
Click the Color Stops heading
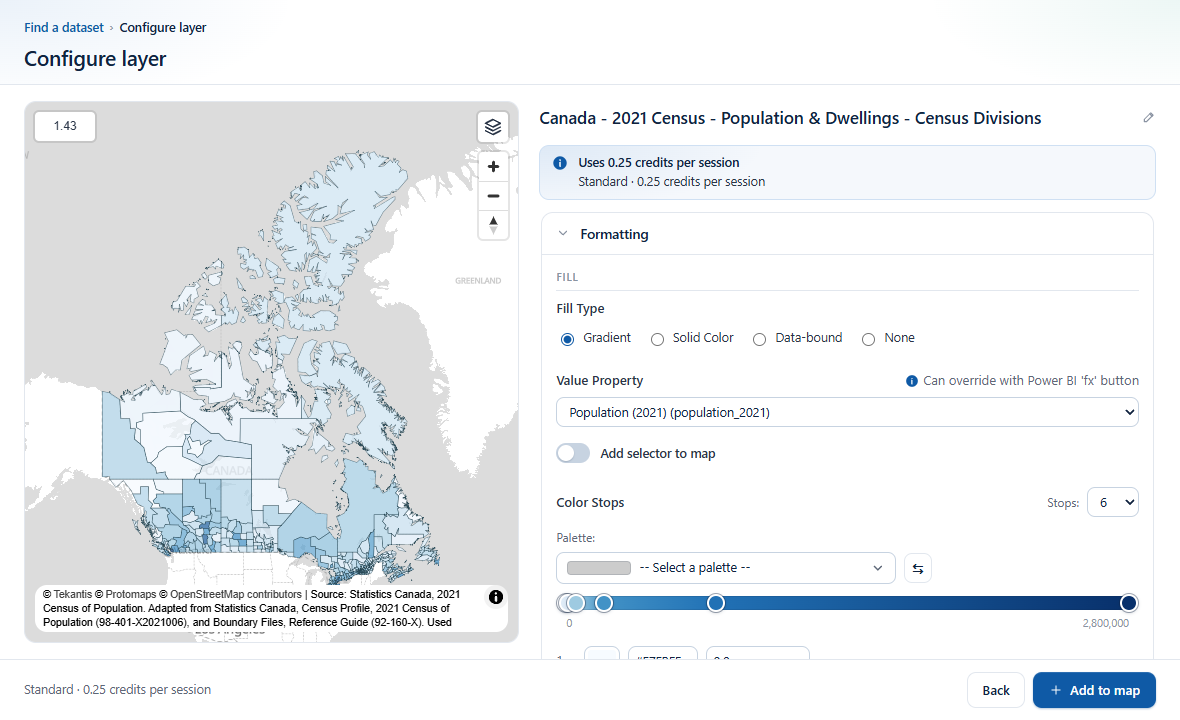coord(590,503)
